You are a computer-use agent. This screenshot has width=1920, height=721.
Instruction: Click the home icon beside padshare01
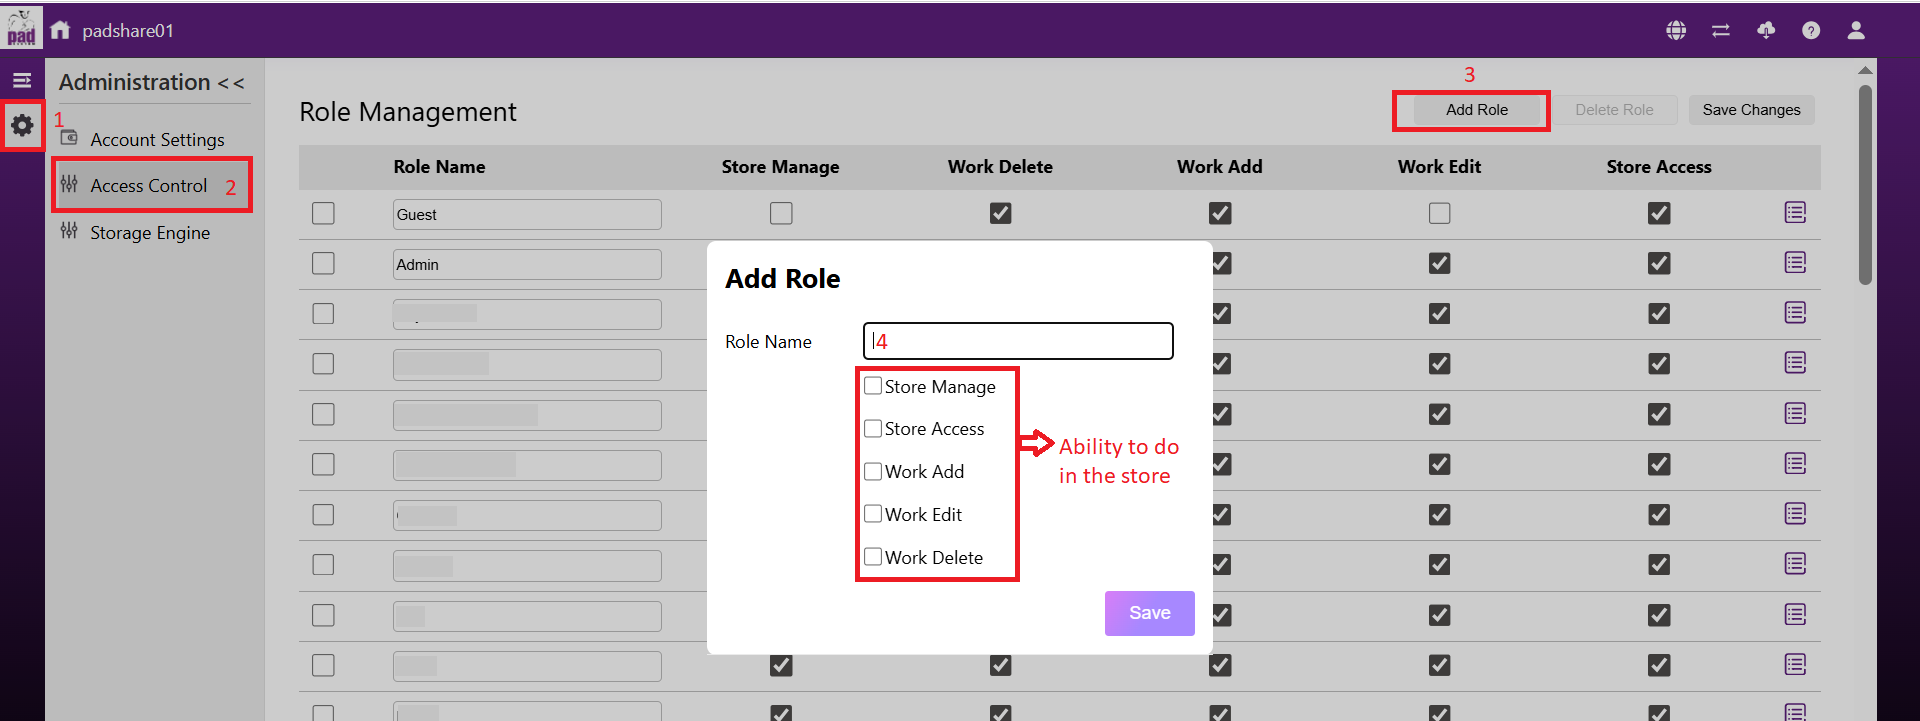point(61,30)
